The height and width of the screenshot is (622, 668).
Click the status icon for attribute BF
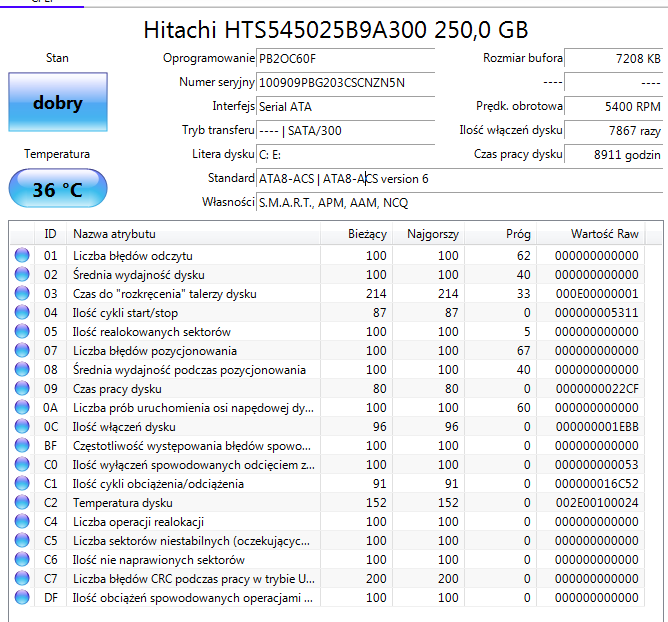point(22,445)
